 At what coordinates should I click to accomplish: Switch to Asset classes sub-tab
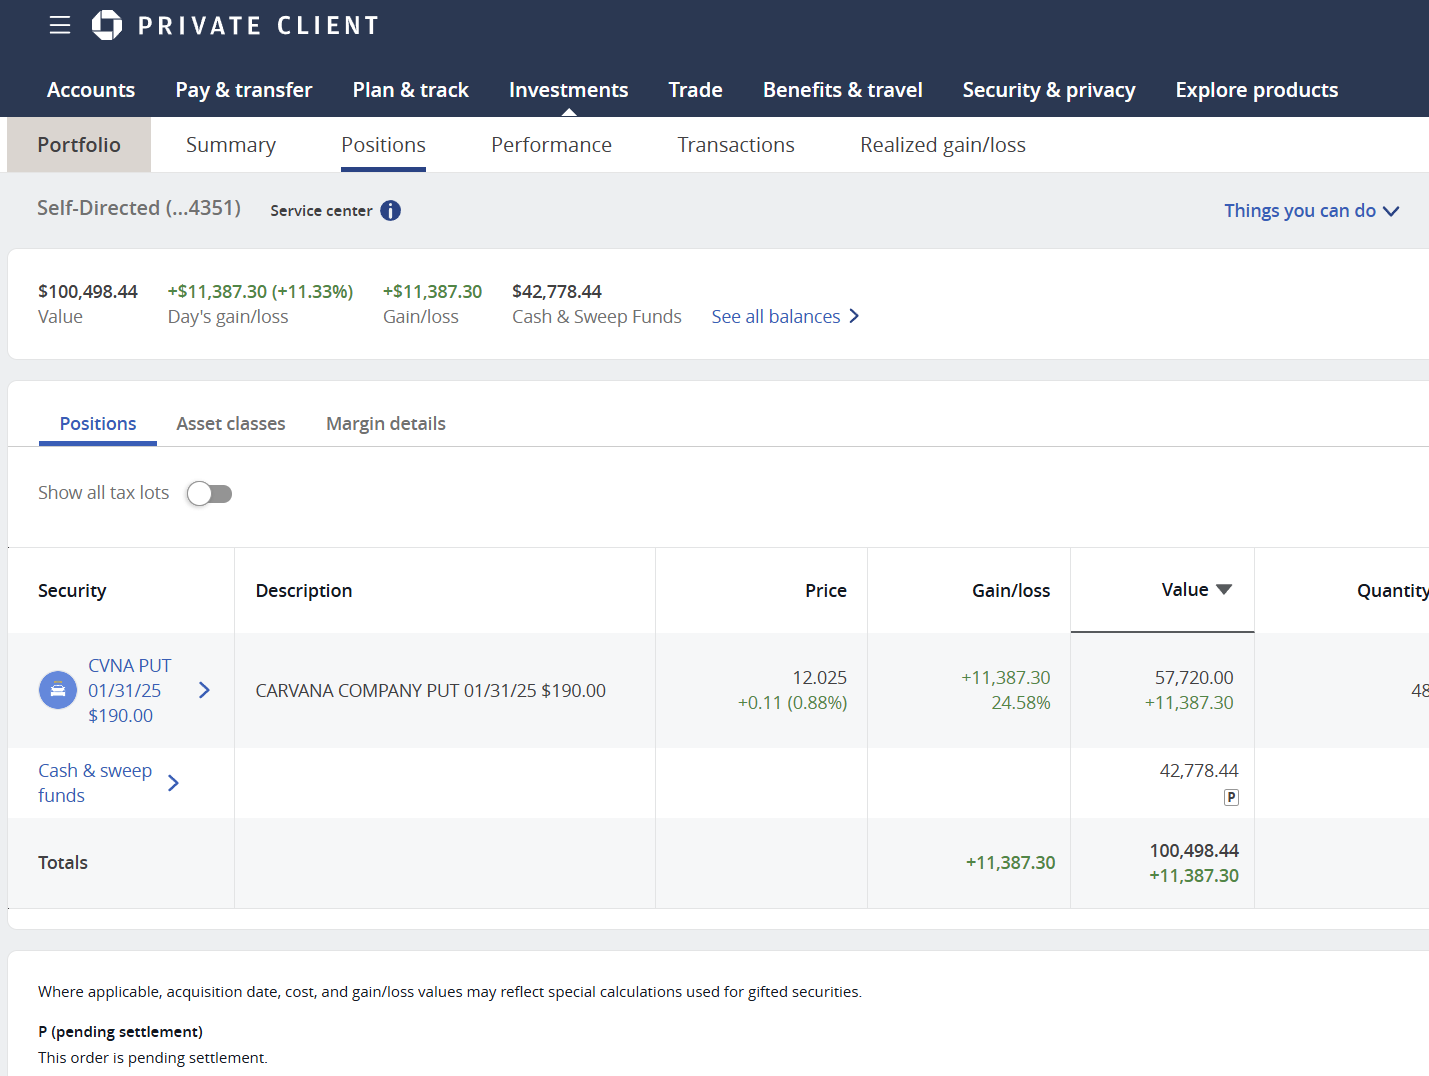(x=231, y=424)
